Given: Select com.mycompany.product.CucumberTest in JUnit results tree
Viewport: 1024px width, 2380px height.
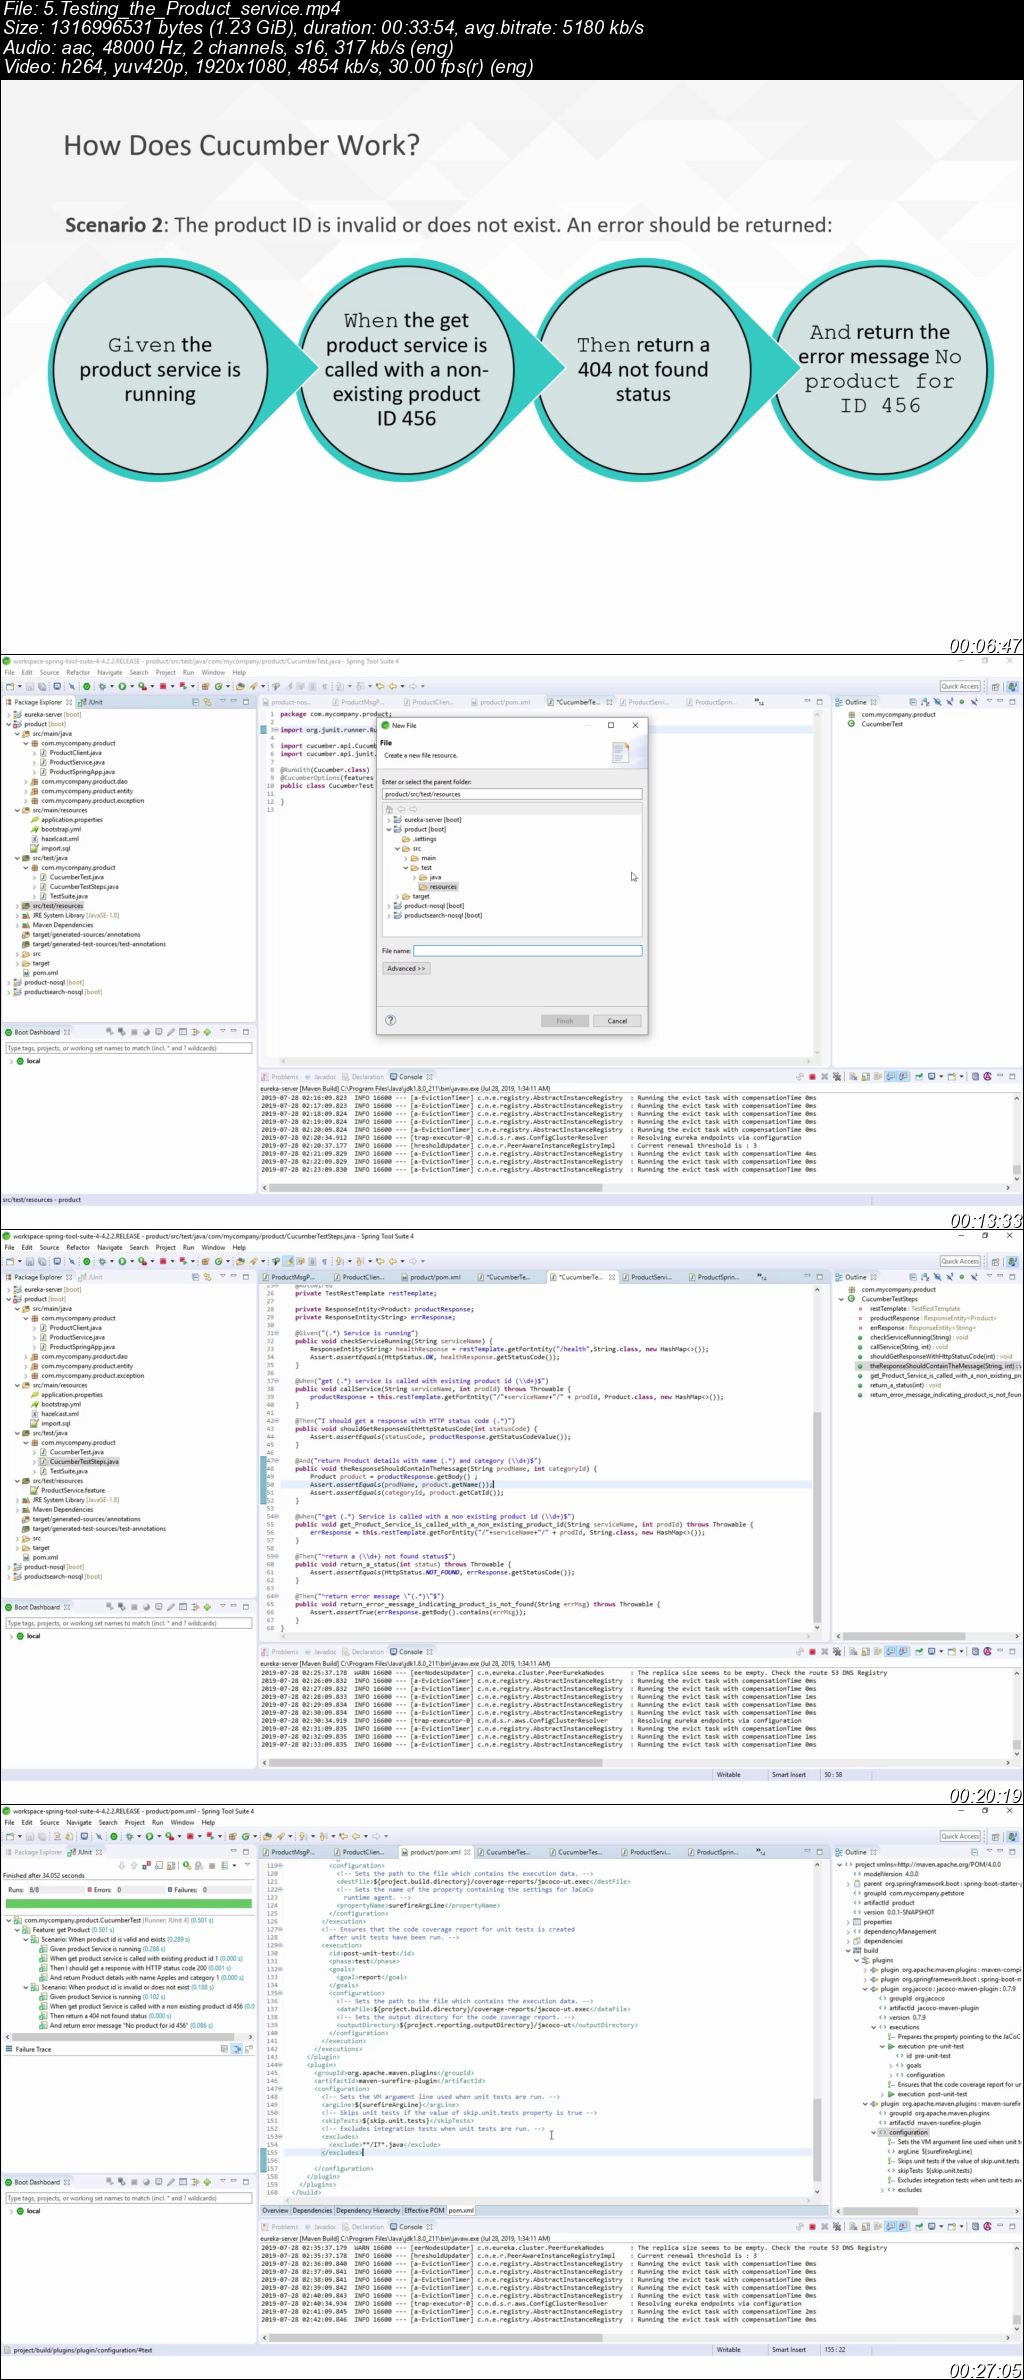Looking at the screenshot, I should (117, 1920).
